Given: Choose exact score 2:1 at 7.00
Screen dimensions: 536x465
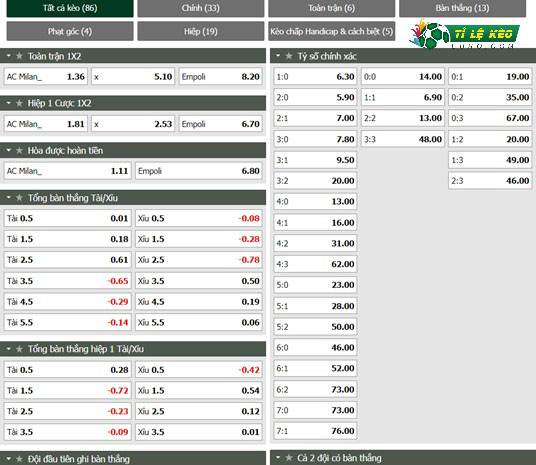Looking at the screenshot, I should (x=315, y=118).
